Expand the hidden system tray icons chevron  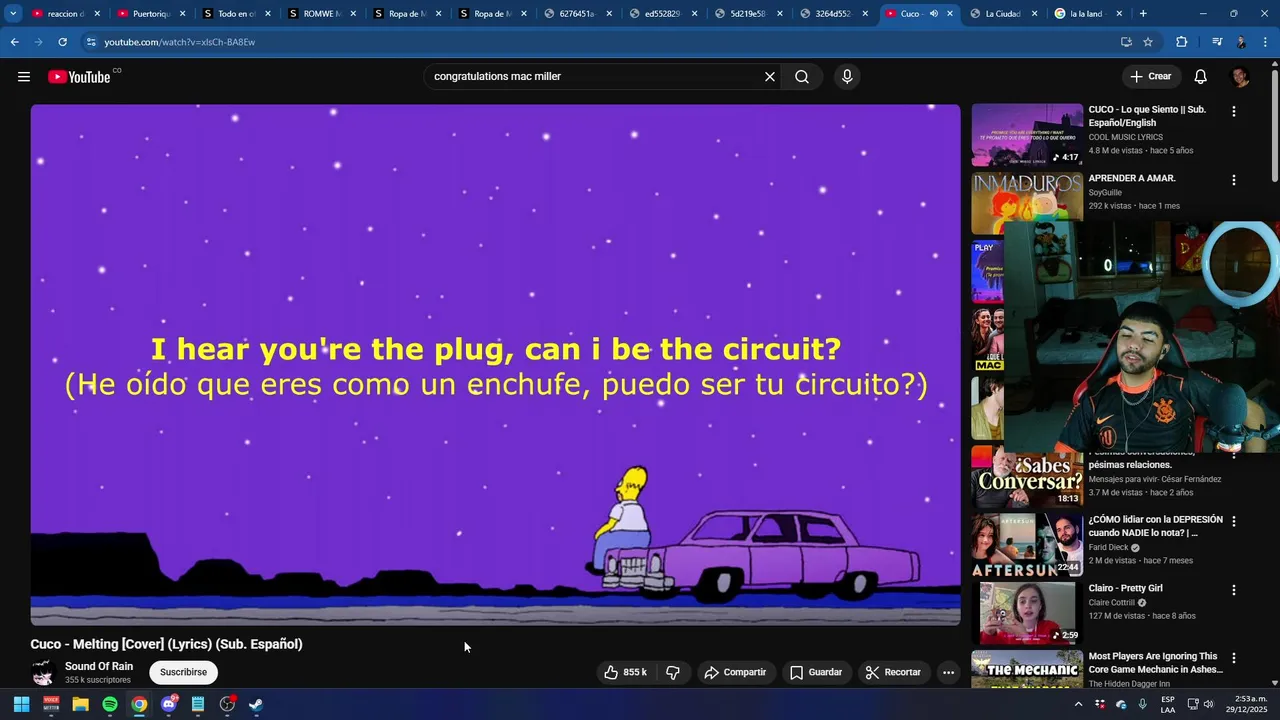click(1078, 704)
